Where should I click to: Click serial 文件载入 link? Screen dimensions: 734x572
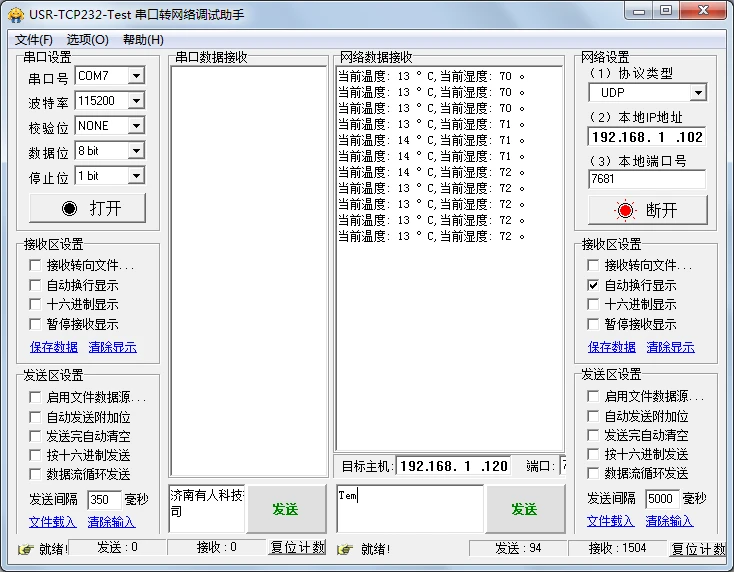(52, 521)
